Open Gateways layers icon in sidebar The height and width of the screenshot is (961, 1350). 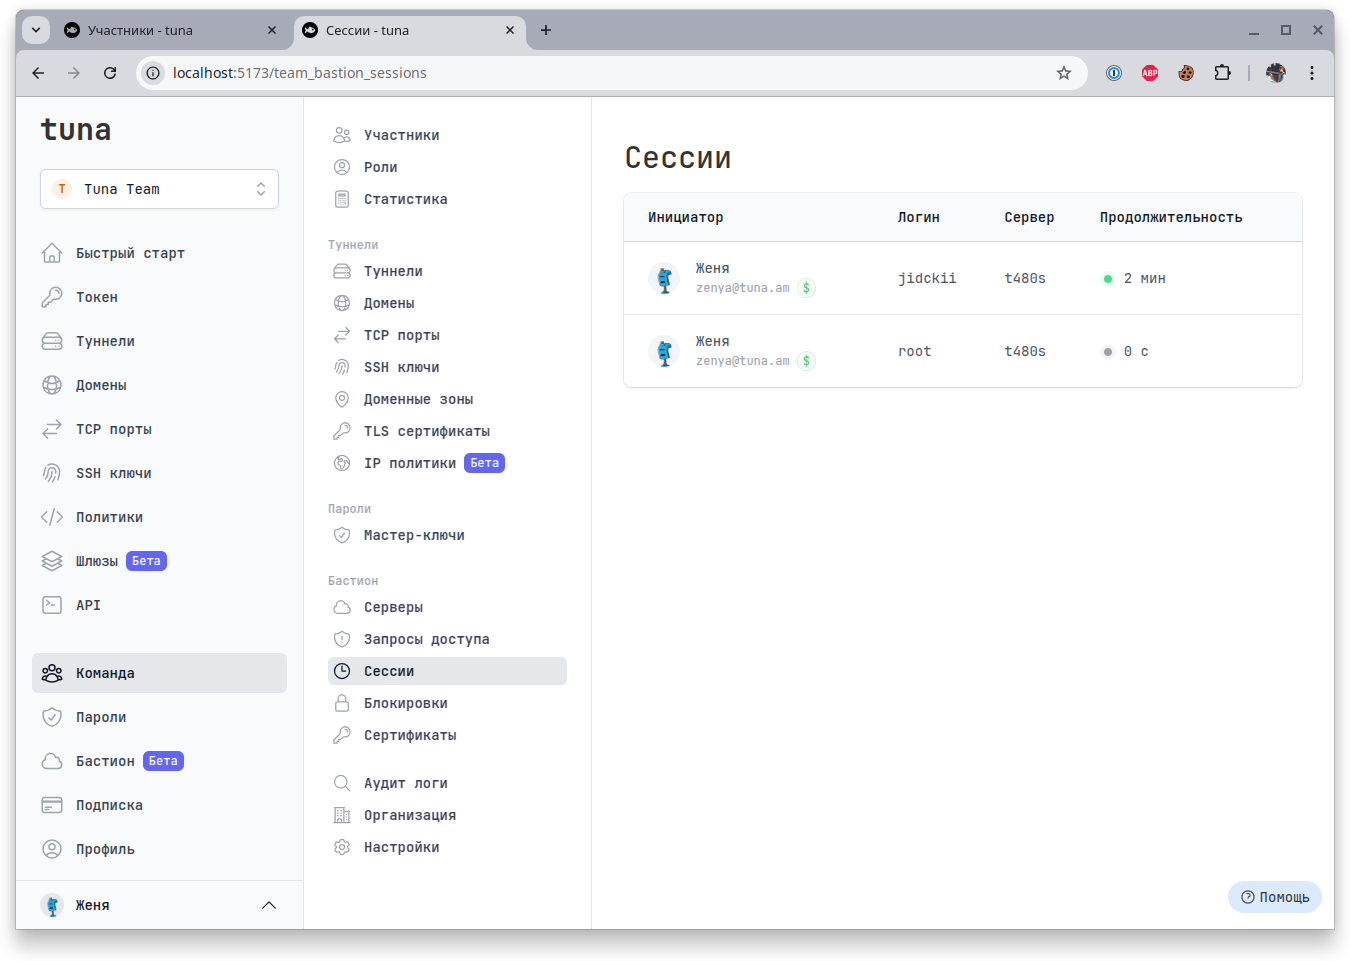(x=52, y=561)
